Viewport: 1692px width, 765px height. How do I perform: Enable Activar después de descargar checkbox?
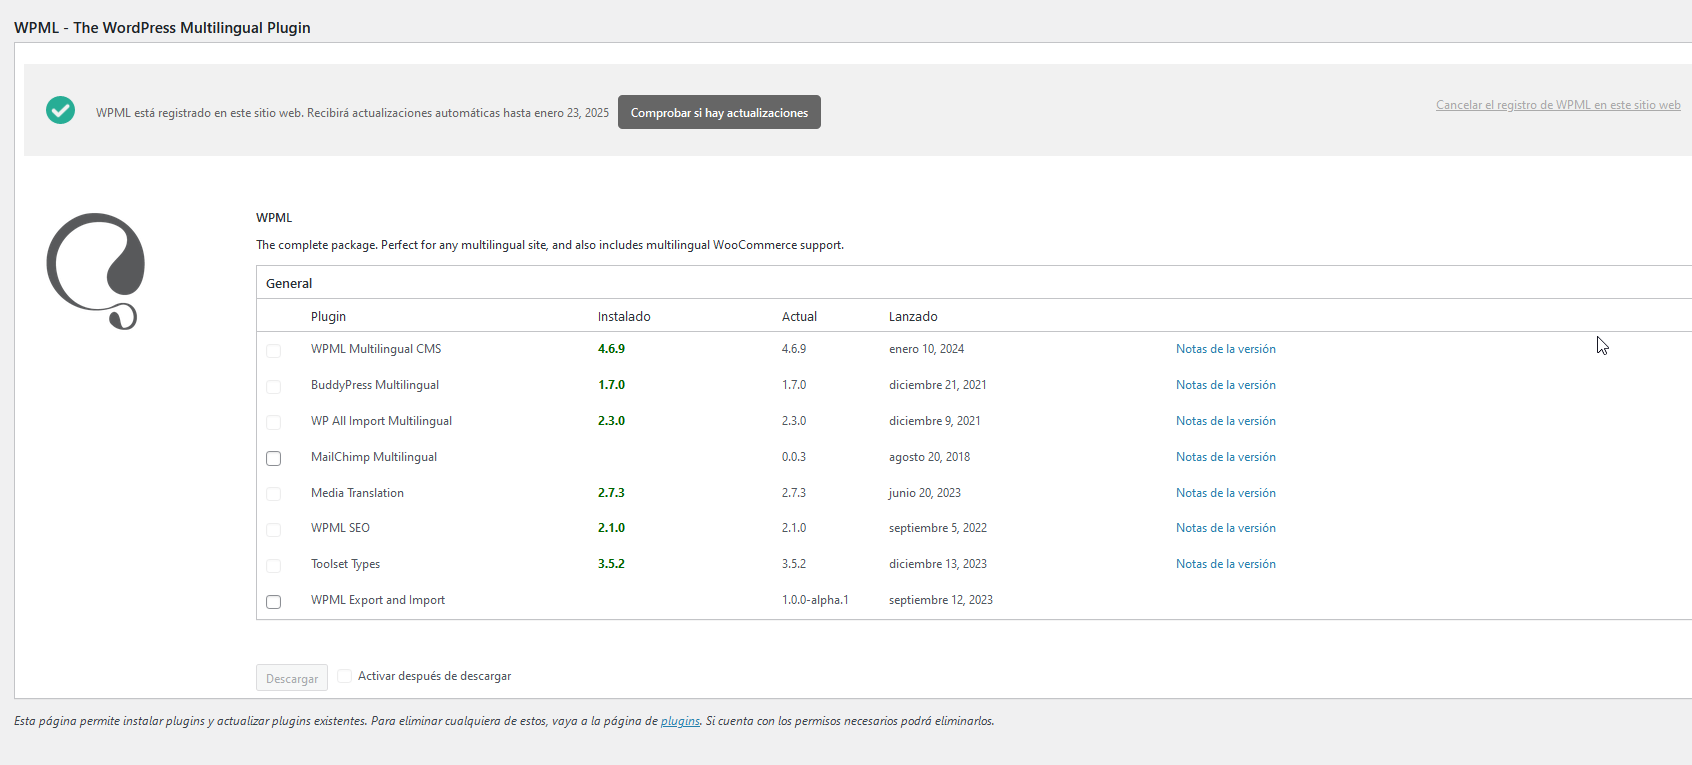(344, 676)
